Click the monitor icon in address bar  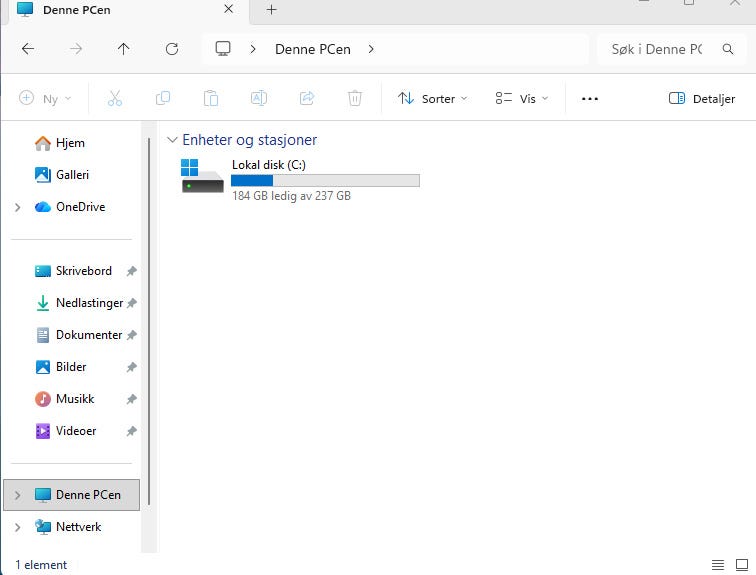(x=223, y=49)
